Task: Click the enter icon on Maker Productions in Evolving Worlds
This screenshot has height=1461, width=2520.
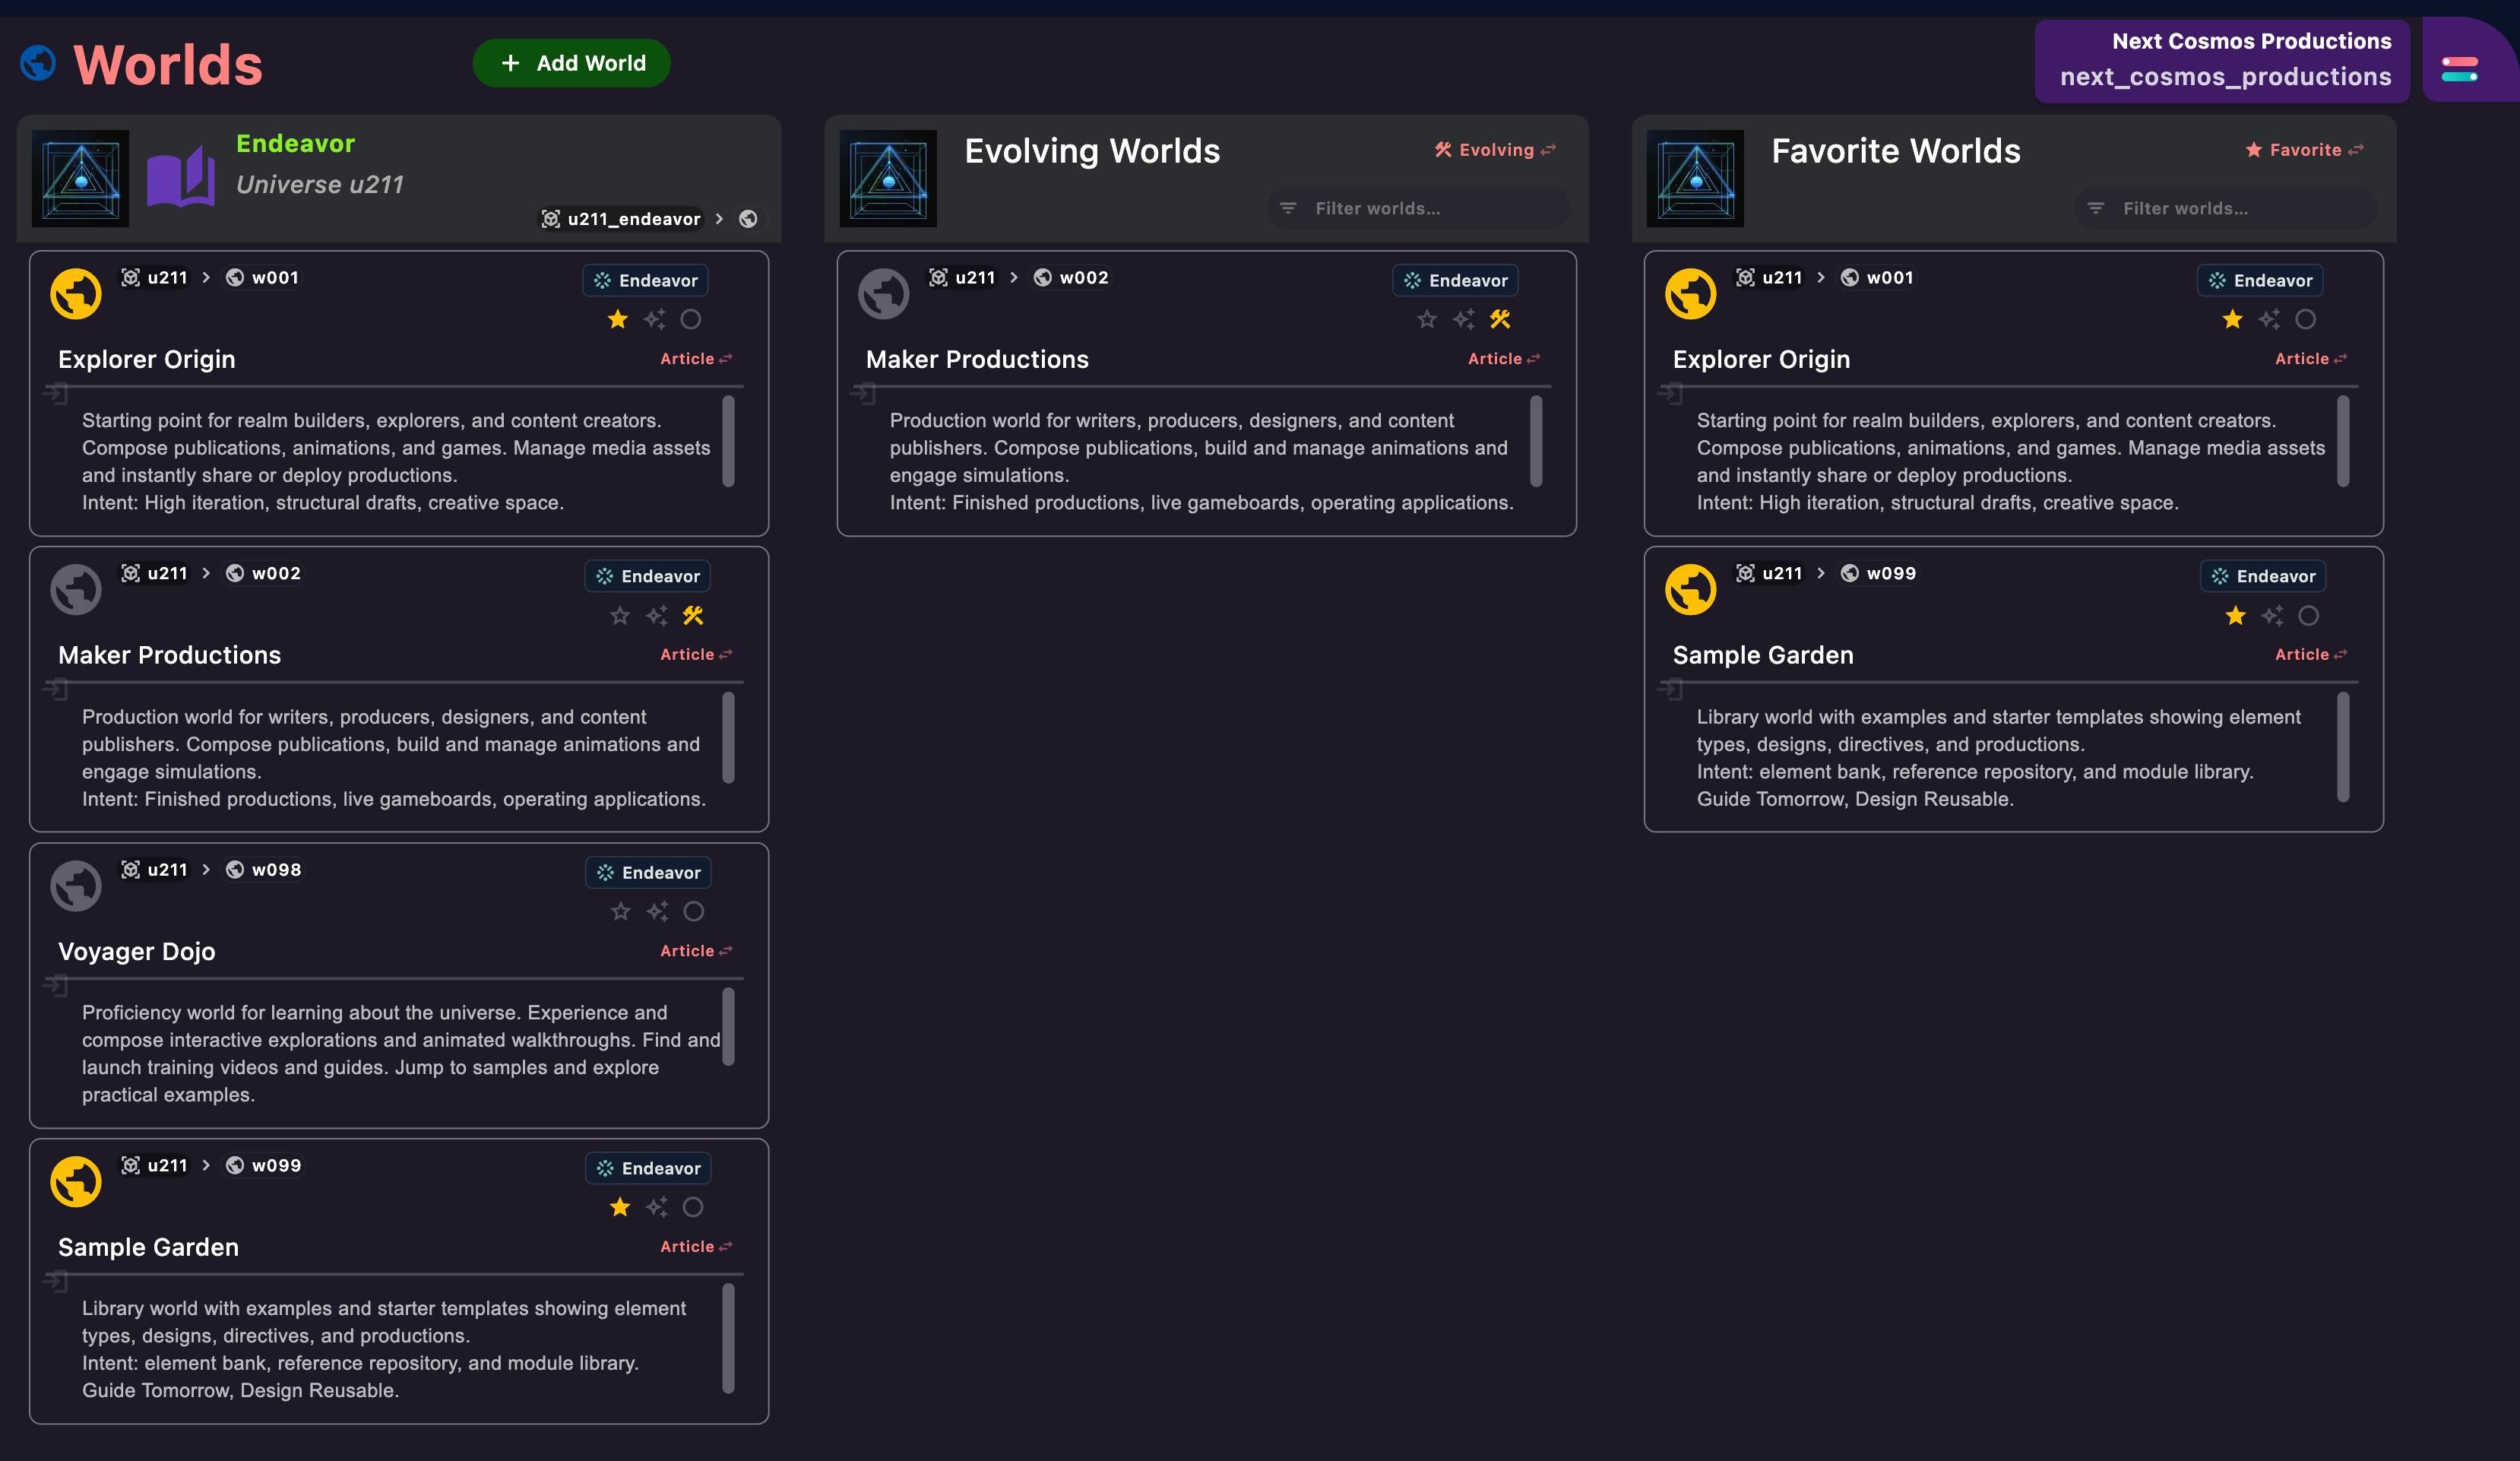Action: coord(863,394)
